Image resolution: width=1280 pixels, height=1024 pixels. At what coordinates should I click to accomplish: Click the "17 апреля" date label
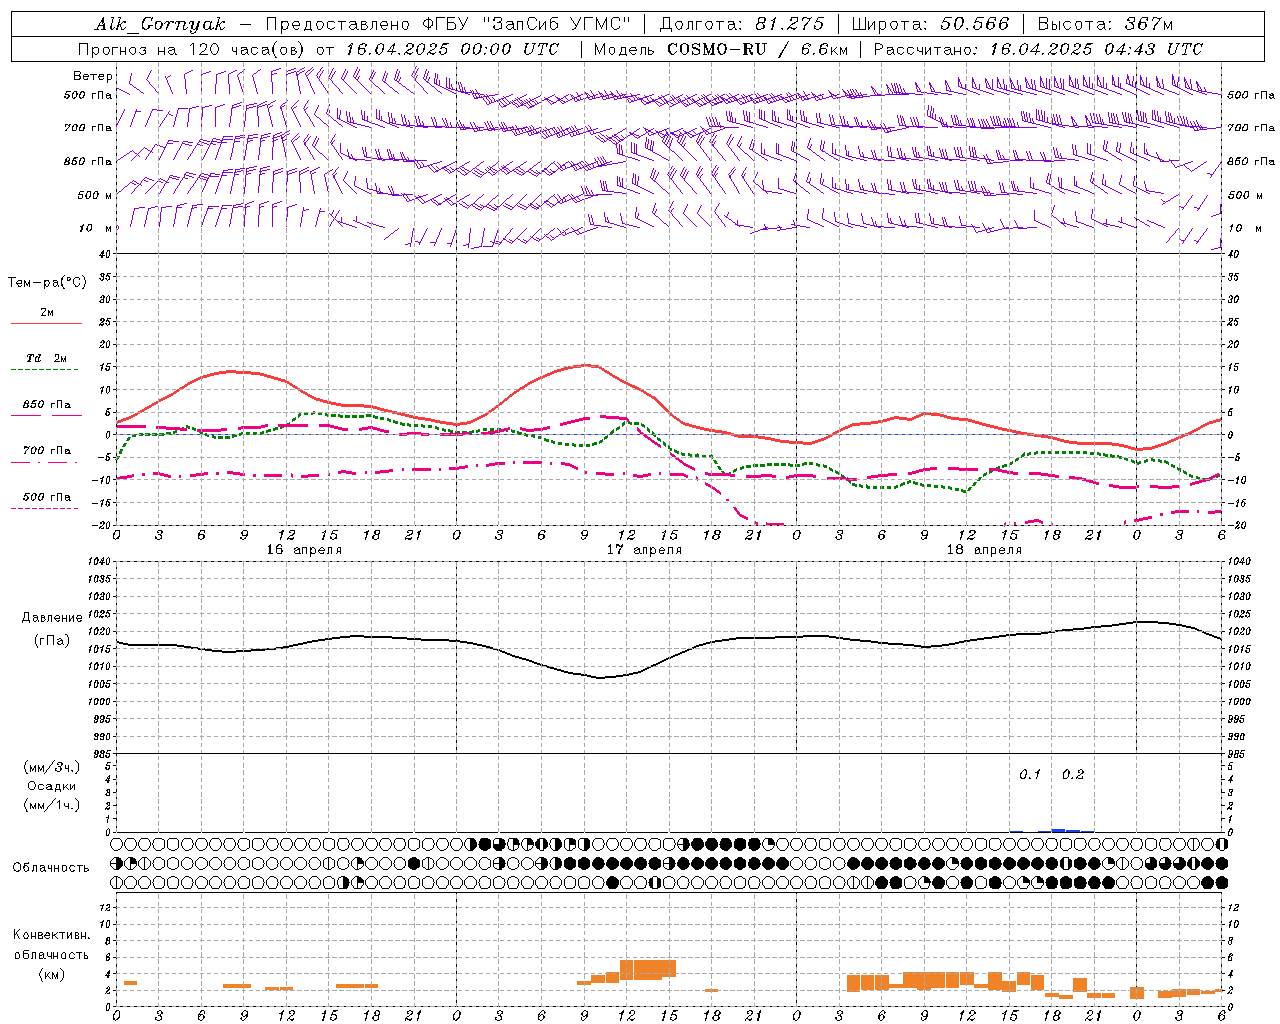point(644,550)
